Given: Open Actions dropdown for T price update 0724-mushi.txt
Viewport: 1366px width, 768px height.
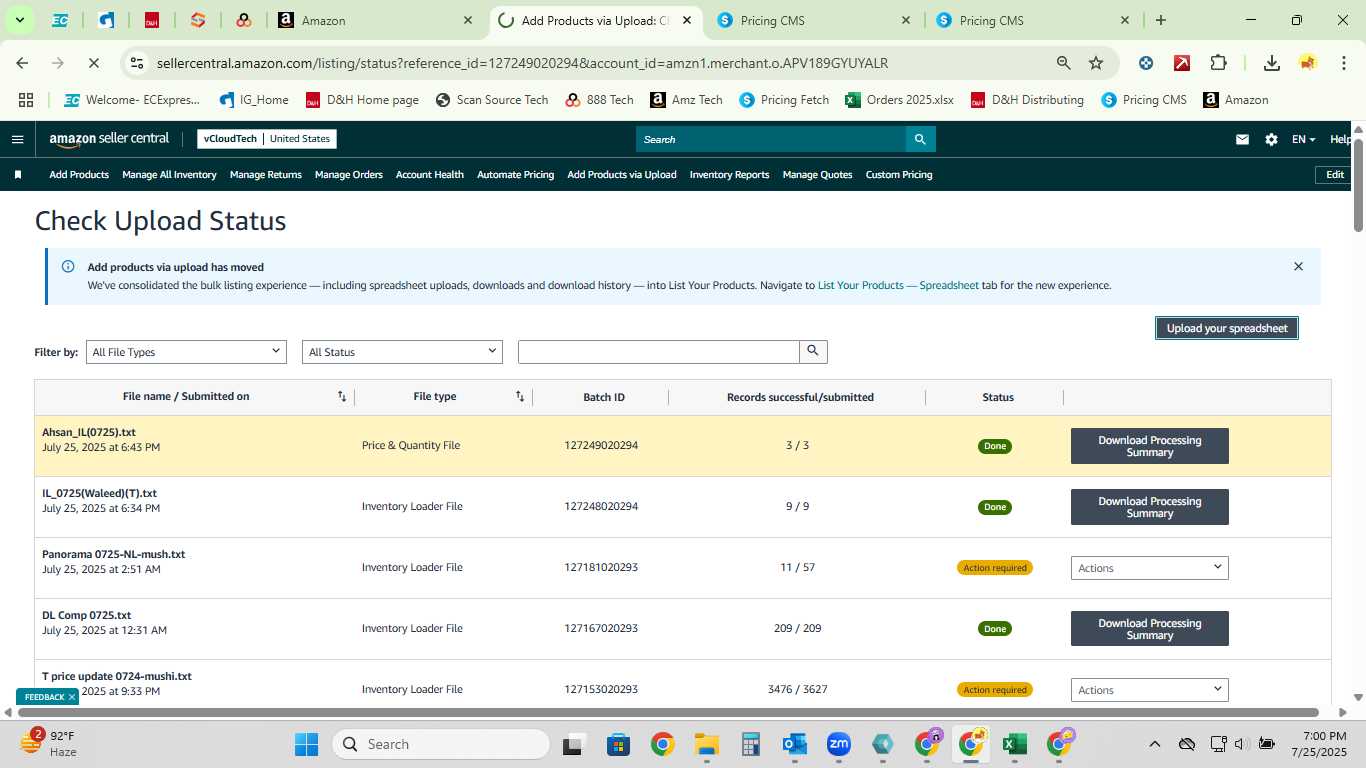Looking at the screenshot, I should [x=1150, y=690].
